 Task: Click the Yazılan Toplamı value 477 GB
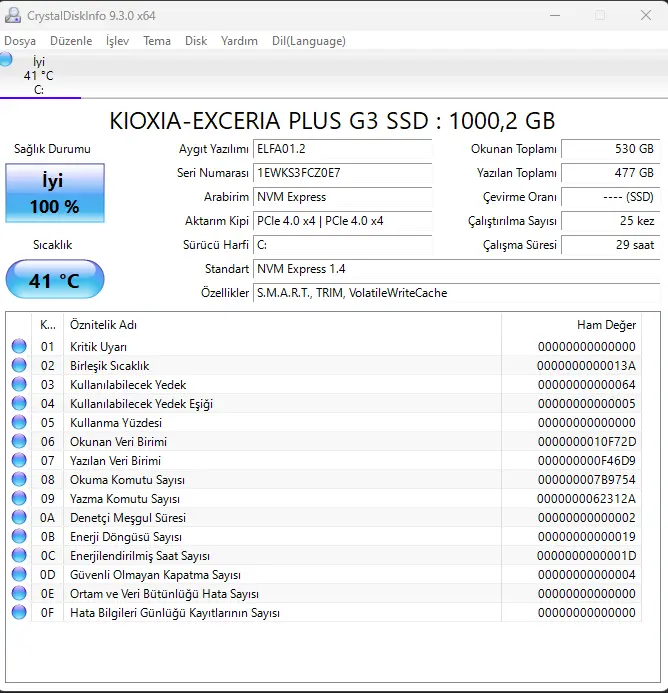coord(611,173)
